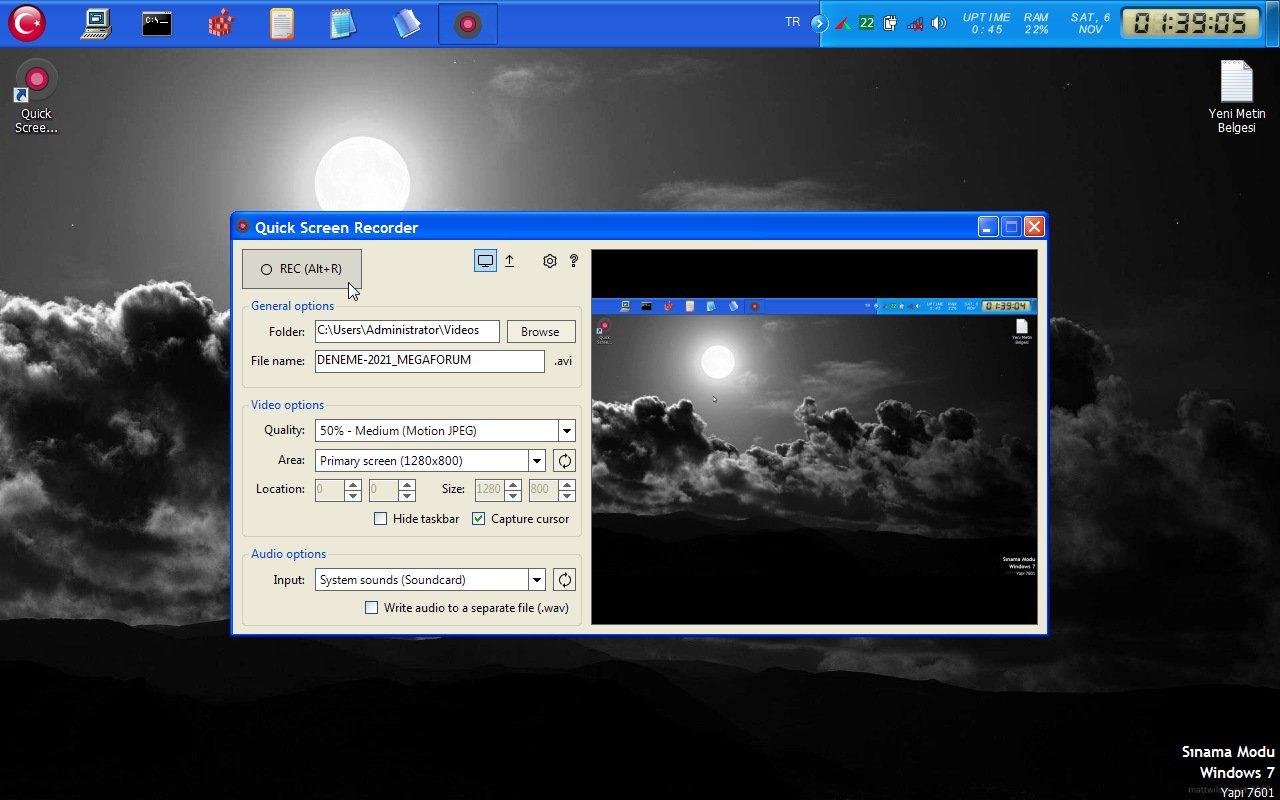This screenshot has width=1280, height=800.
Task: Click the red-green triangle tray icon
Action: 844,23
